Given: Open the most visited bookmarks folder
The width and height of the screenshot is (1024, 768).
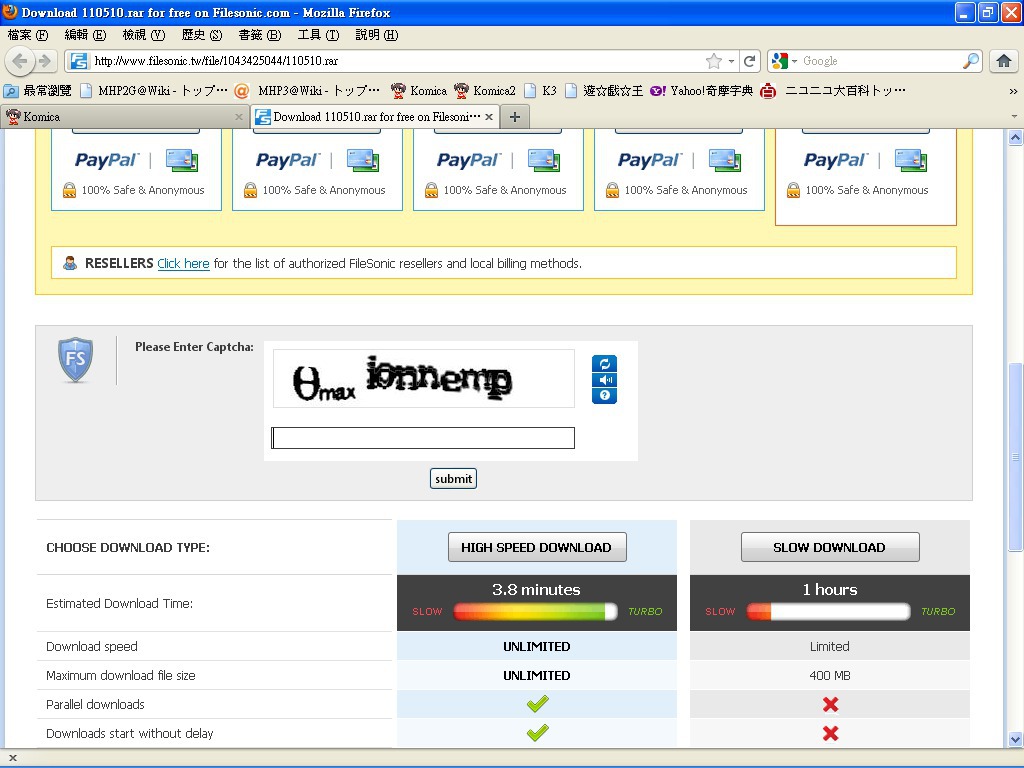Looking at the screenshot, I should click(37, 91).
